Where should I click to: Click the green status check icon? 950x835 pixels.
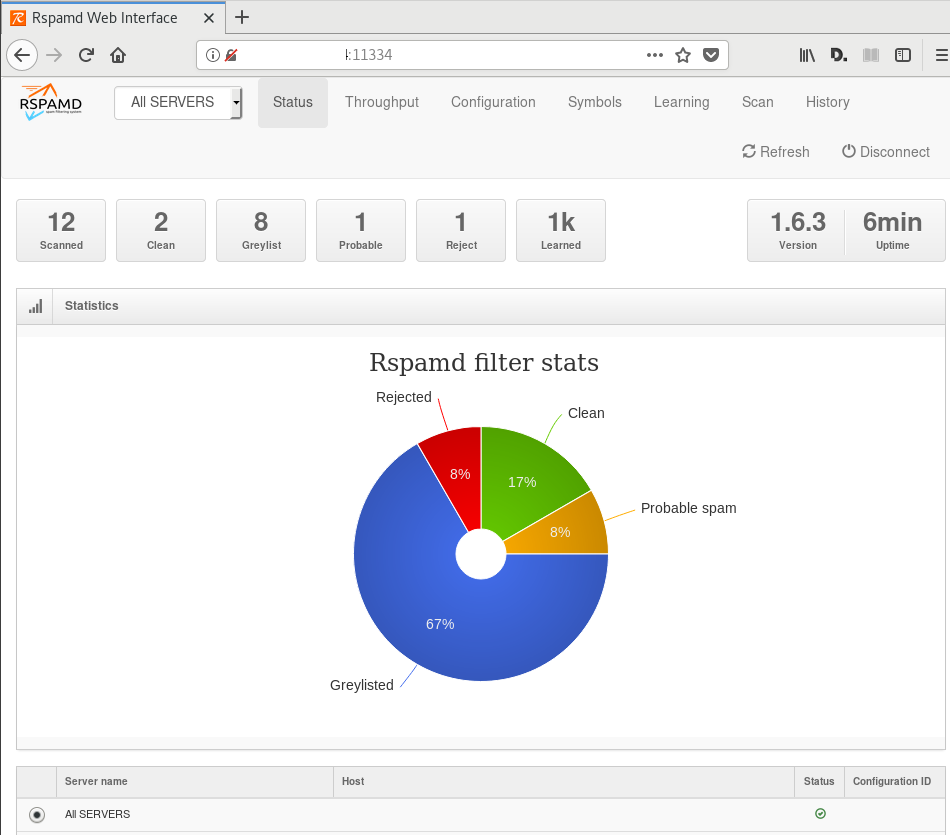point(820,814)
